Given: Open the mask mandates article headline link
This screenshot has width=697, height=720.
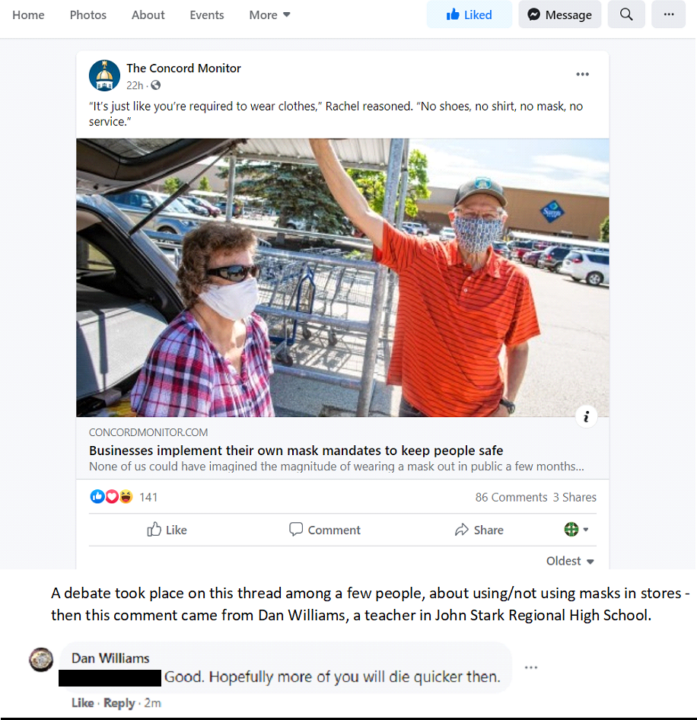Looking at the screenshot, I should coord(296,450).
